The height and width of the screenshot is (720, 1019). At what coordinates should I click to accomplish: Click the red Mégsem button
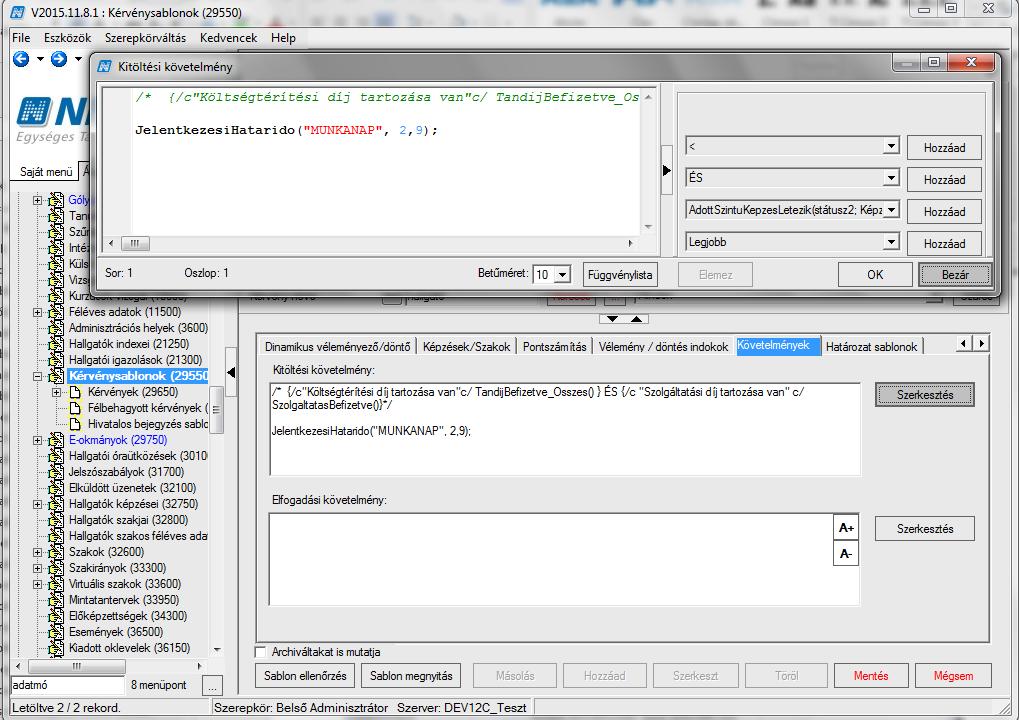coord(953,676)
